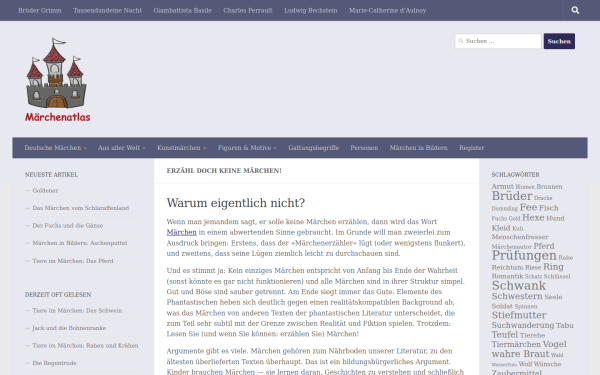This screenshot has width=600, height=375.
Task: Select the Ring tag
Action: [x=553, y=267]
